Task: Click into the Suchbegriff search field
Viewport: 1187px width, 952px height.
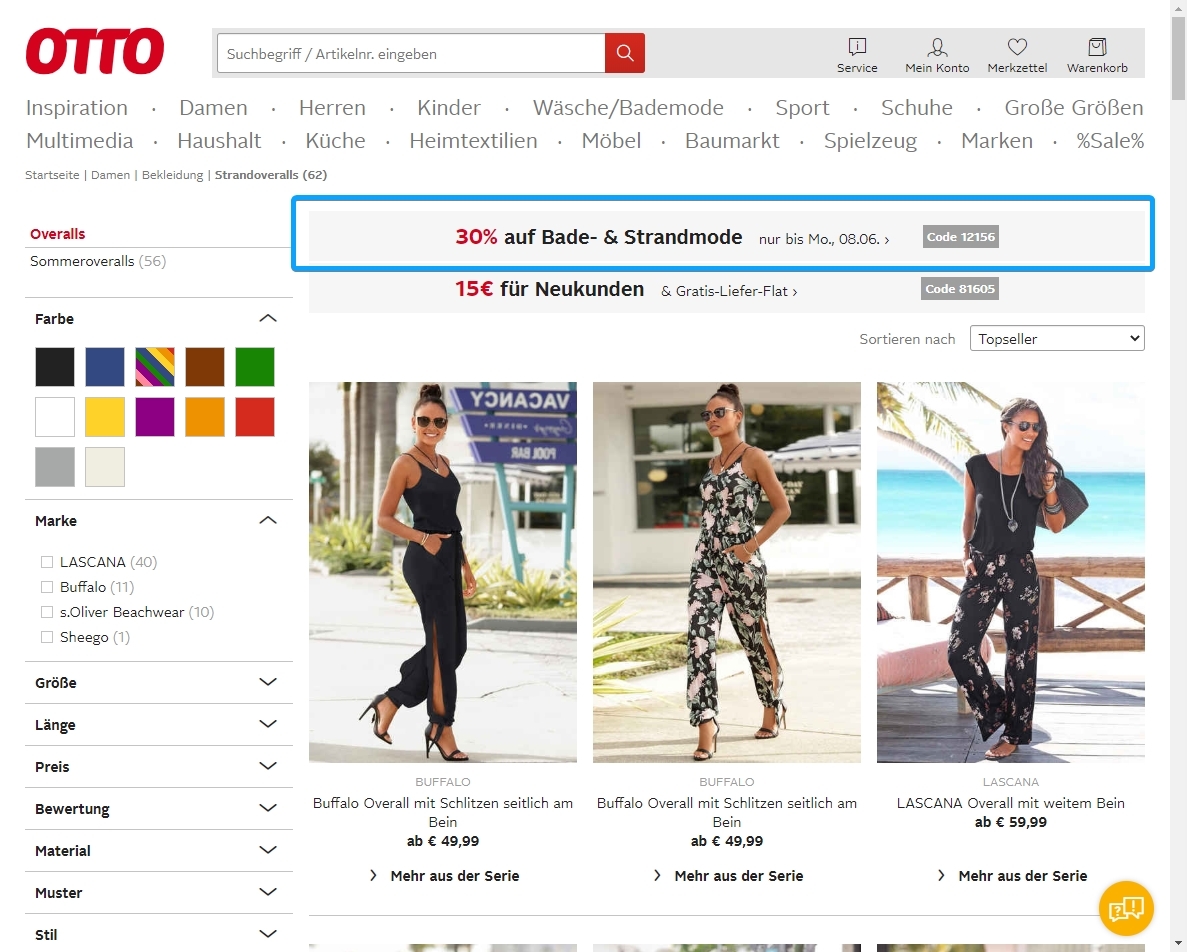Action: pos(410,54)
